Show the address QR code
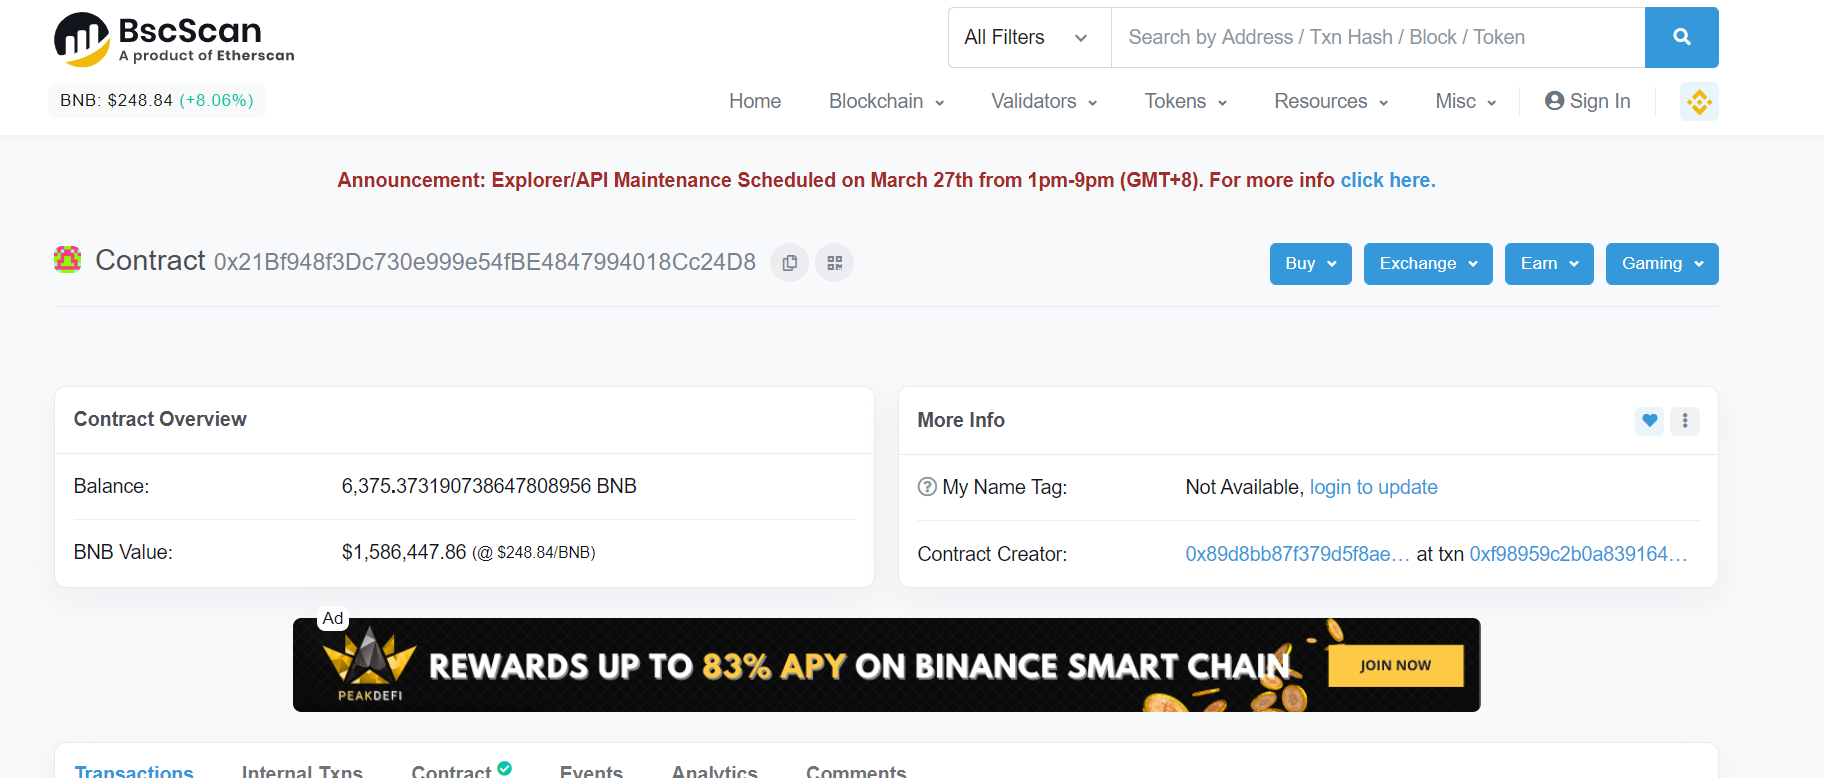 click(x=835, y=263)
